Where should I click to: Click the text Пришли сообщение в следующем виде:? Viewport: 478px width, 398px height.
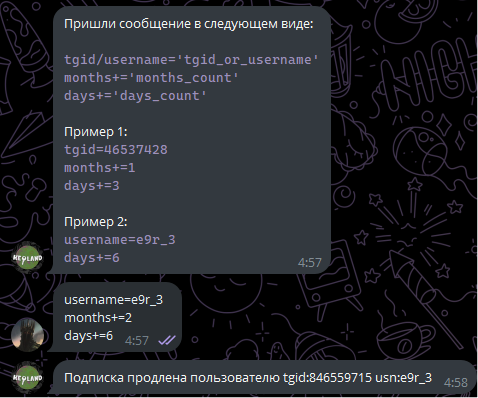[189, 24]
